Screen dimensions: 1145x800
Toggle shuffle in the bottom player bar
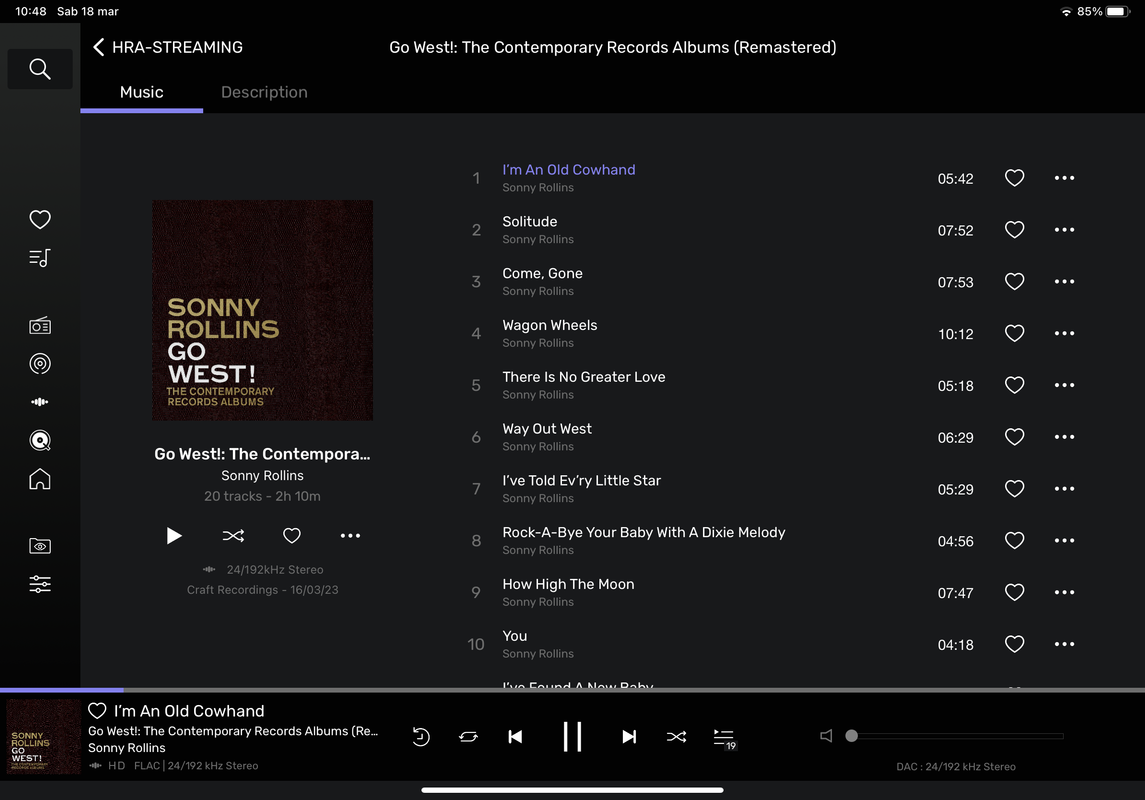[x=676, y=736]
